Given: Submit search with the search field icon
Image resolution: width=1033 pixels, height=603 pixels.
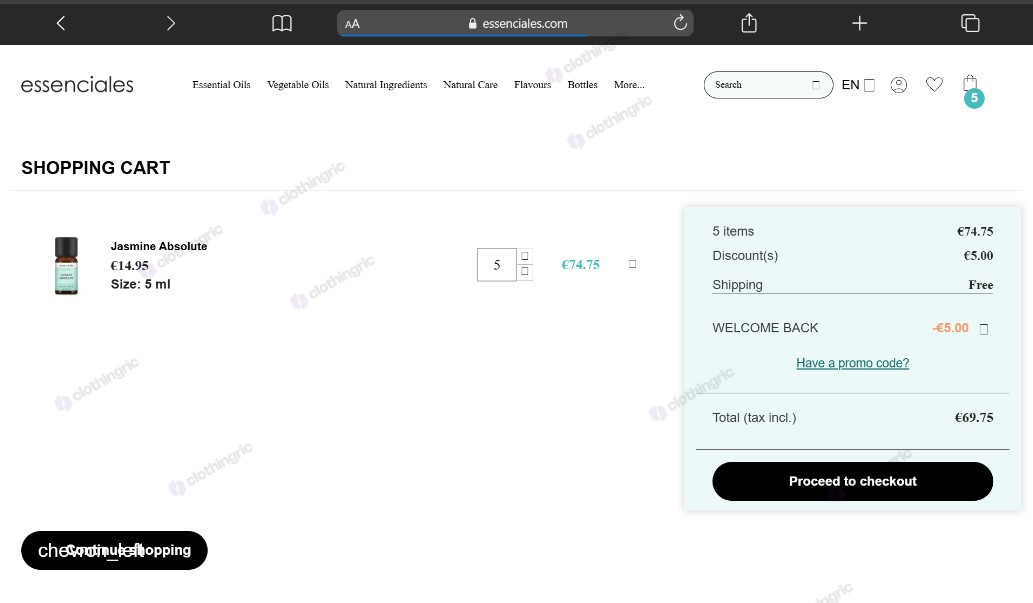Looking at the screenshot, I should [816, 85].
